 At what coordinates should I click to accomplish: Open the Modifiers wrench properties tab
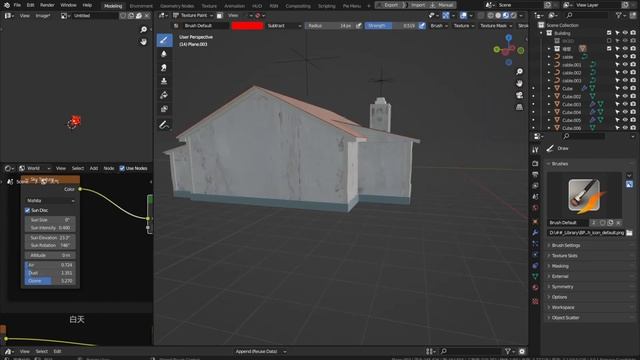[535, 233]
